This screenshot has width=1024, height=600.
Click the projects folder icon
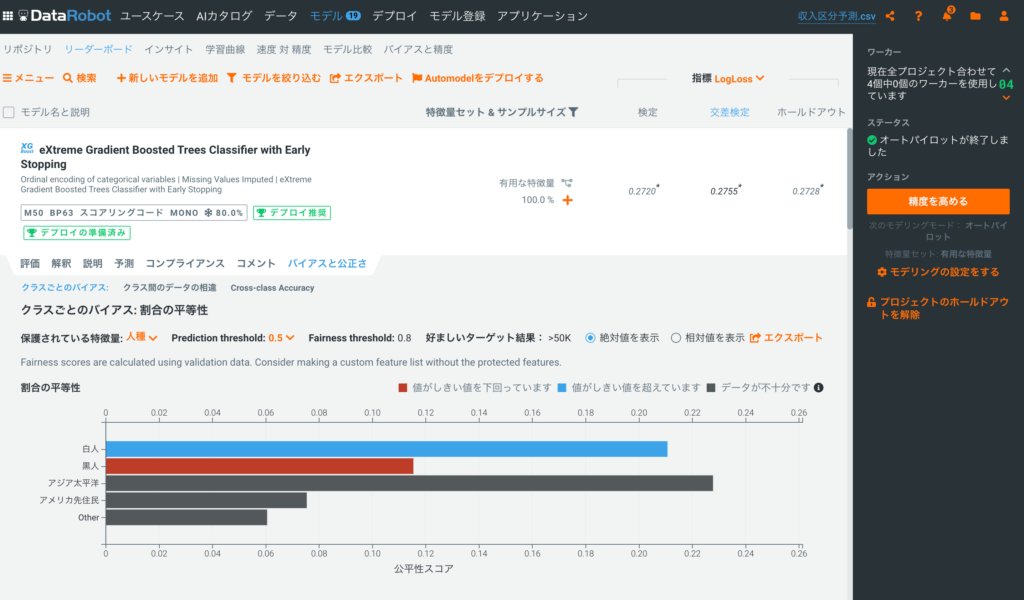[975, 16]
